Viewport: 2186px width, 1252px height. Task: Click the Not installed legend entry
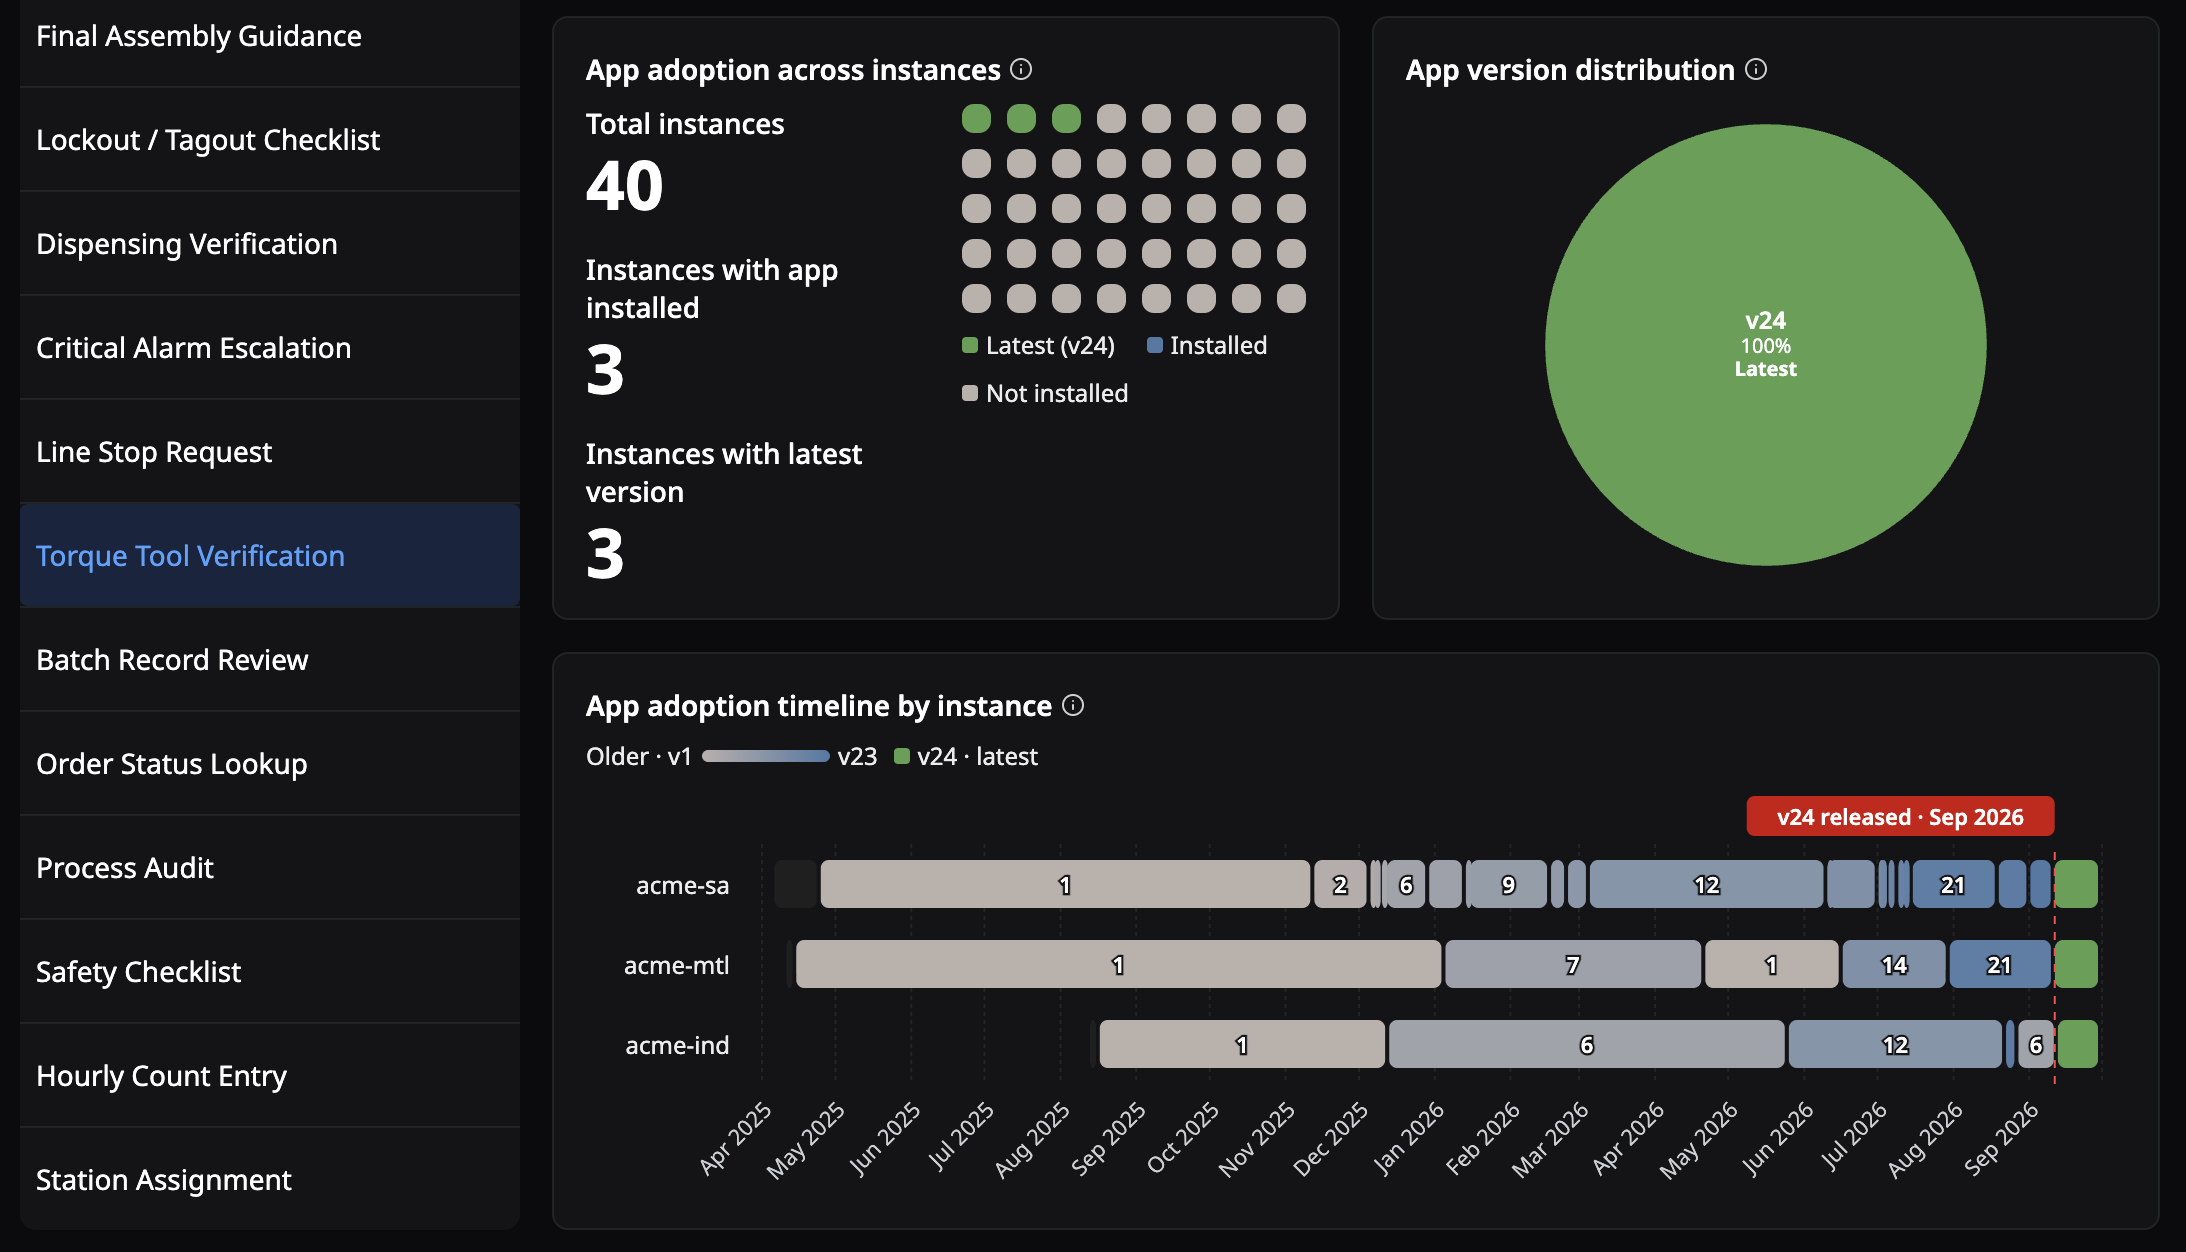pyautogui.click(x=1045, y=393)
